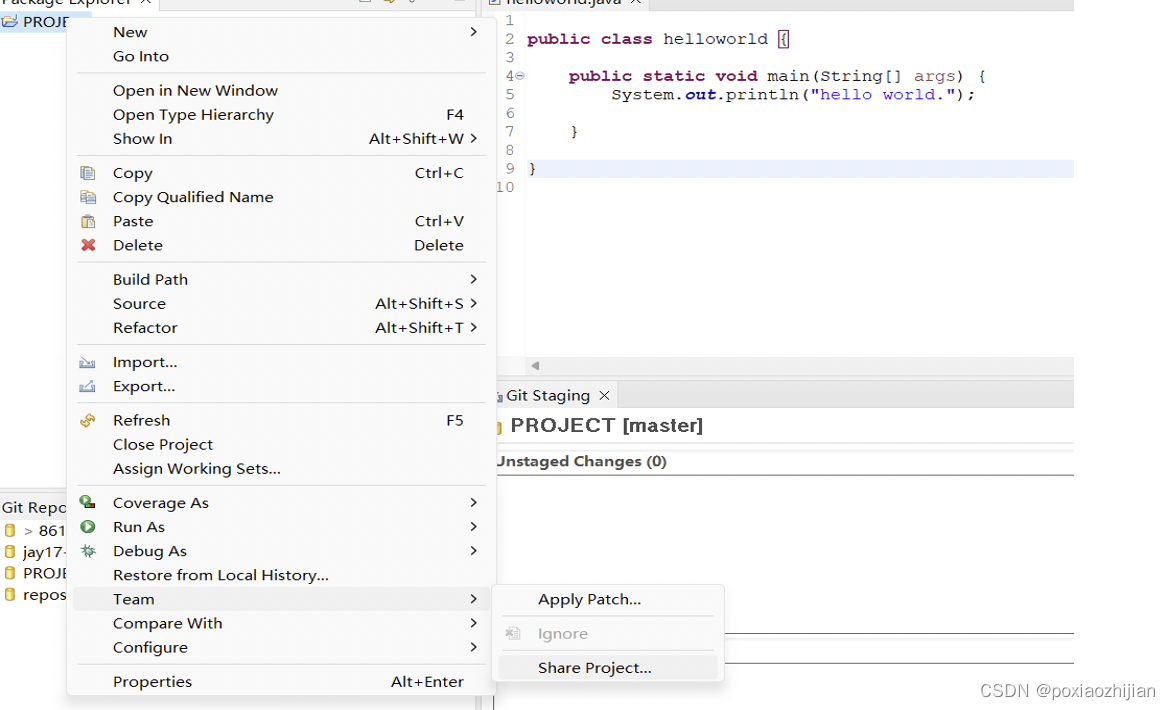Viewport: 1170px width, 710px height.
Task: Click the Export icon in the menu
Action: 88,386
